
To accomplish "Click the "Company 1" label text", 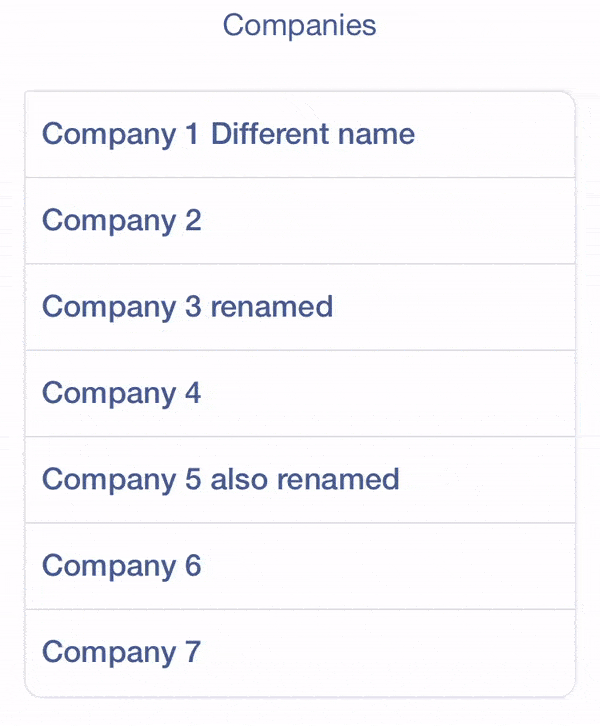I will [121, 134].
